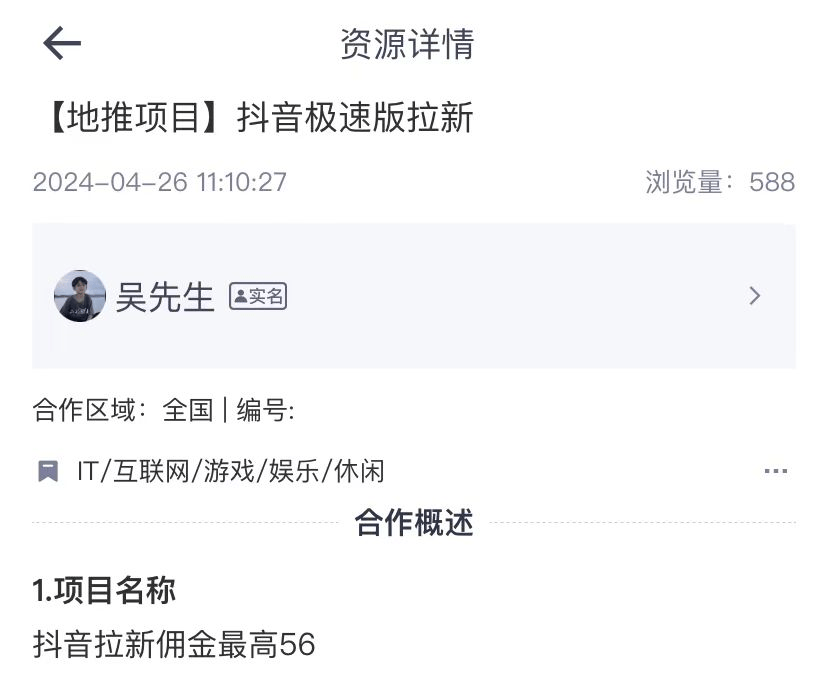Viewport: 828px width, 699px height.
Task: Tap the 编号 field label
Action: pos(265,410)
